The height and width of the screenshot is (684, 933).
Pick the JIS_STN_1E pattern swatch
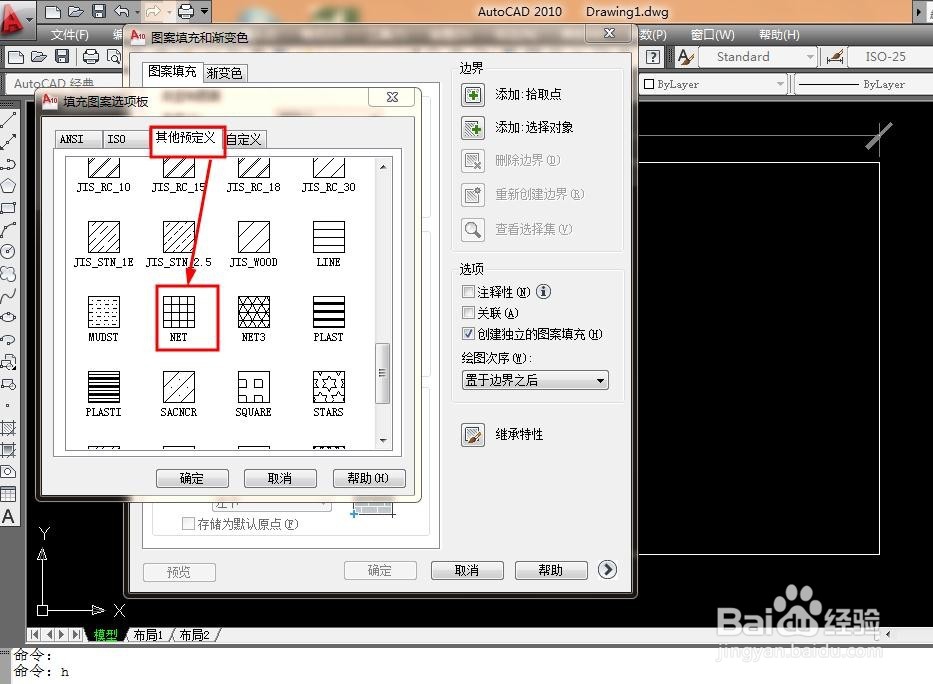click(x=104, y=237)
